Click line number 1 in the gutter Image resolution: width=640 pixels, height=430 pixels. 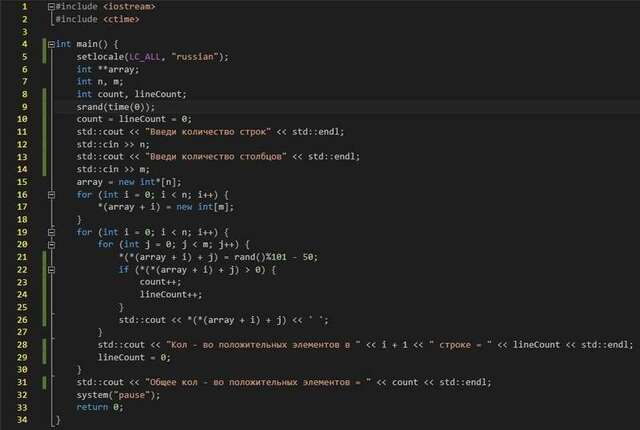[x=24, y=7]
